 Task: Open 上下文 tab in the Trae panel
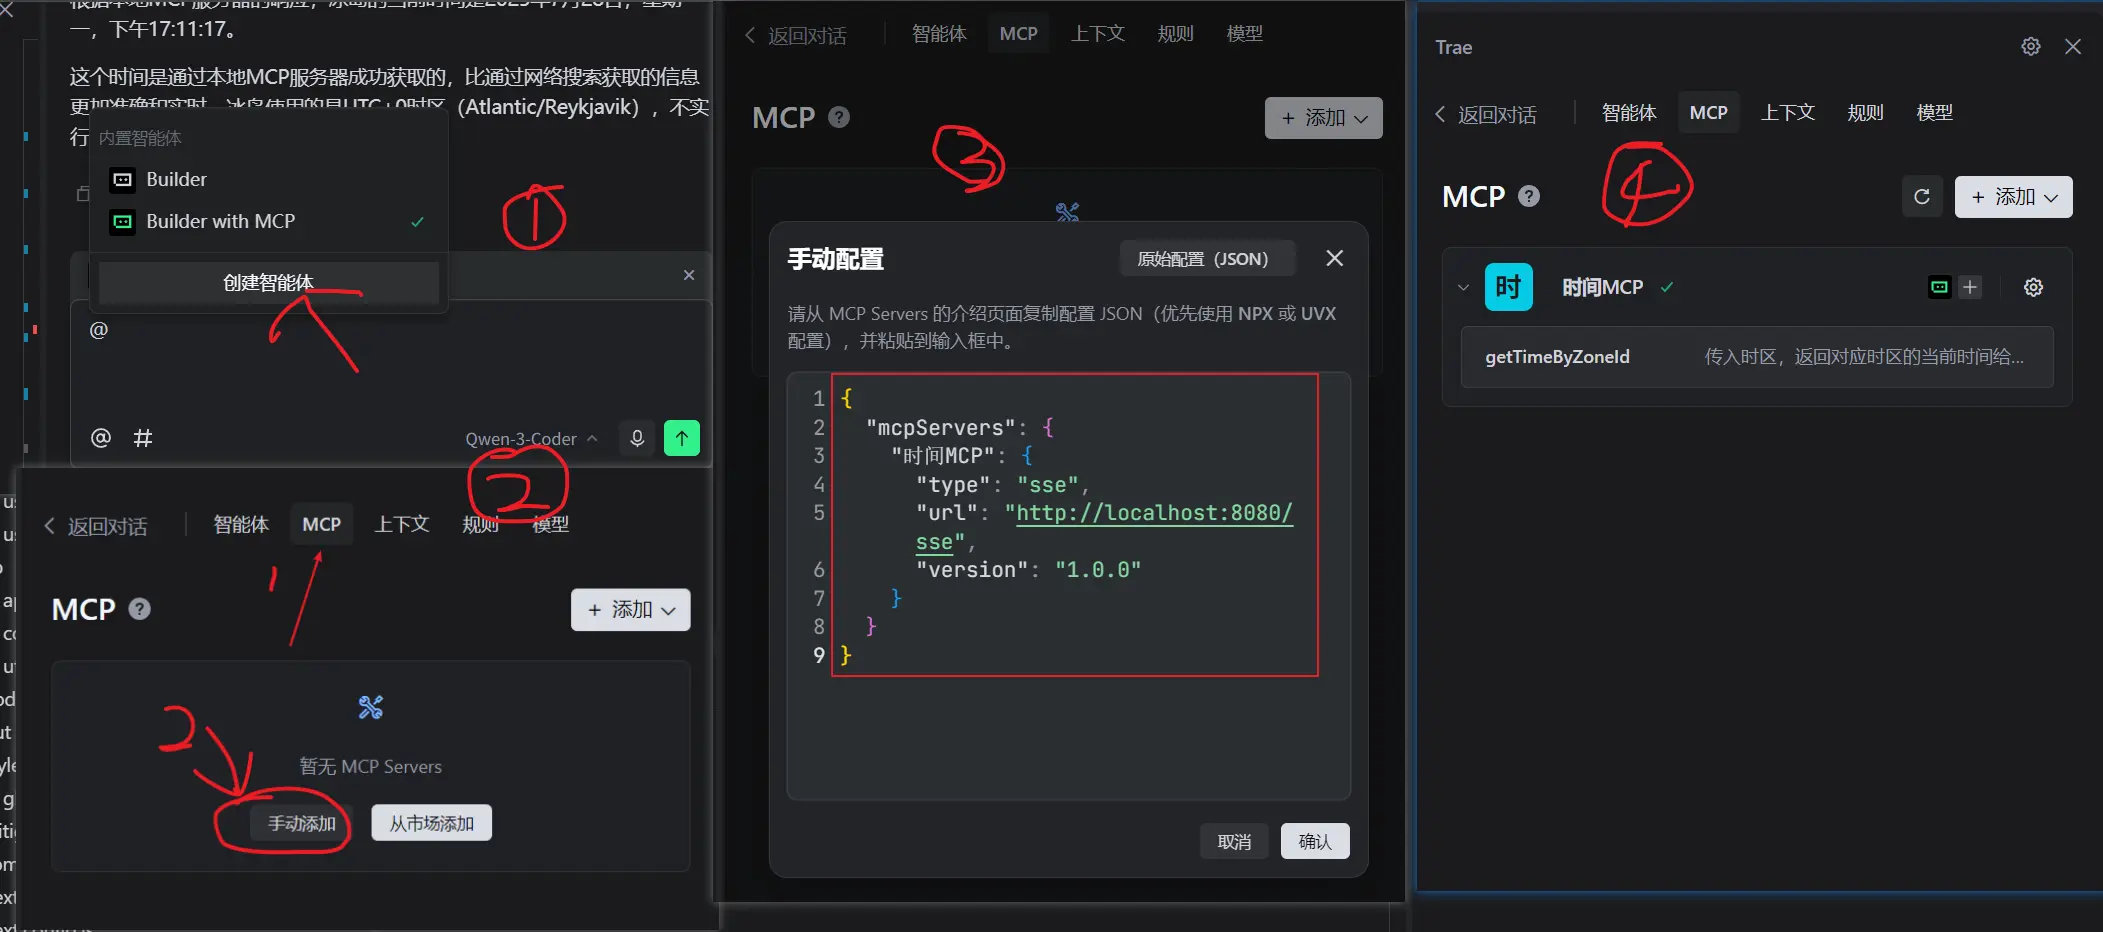coord(1787,113)
